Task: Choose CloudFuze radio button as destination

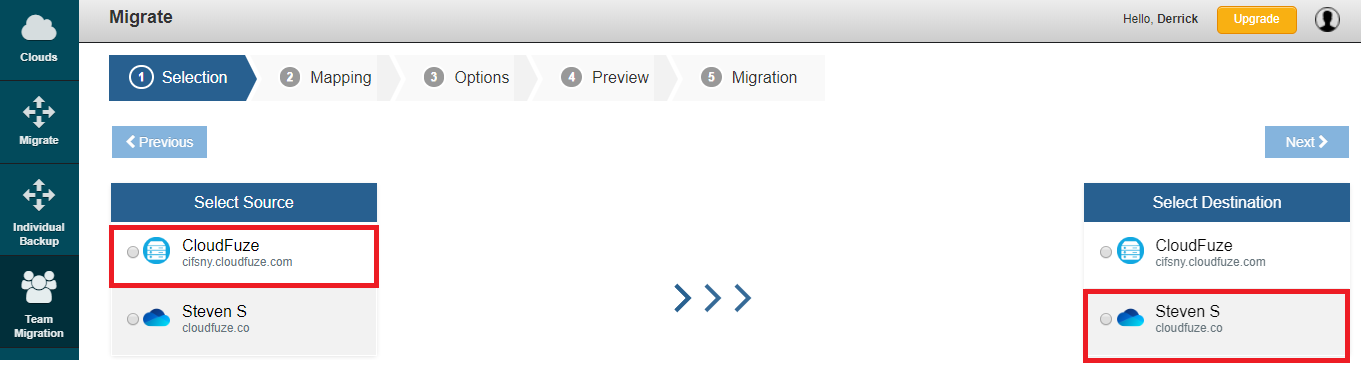Action: tap(1105, 252)
